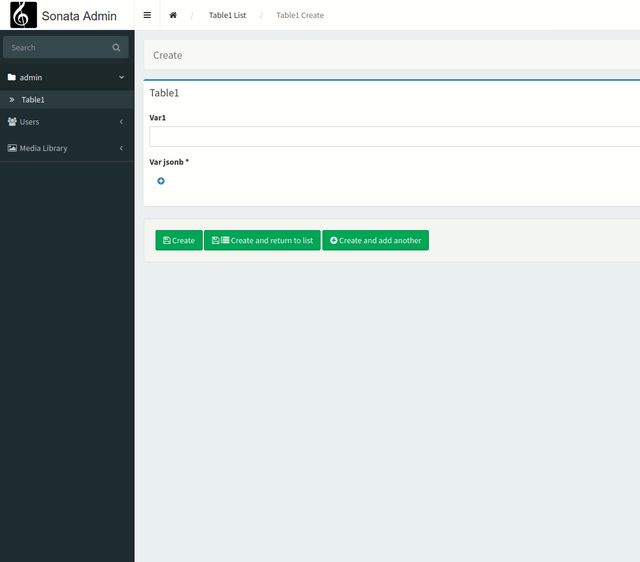The image size is (640, 562).
Task: Click the green Create button
Action: click(x=179, y=240)
